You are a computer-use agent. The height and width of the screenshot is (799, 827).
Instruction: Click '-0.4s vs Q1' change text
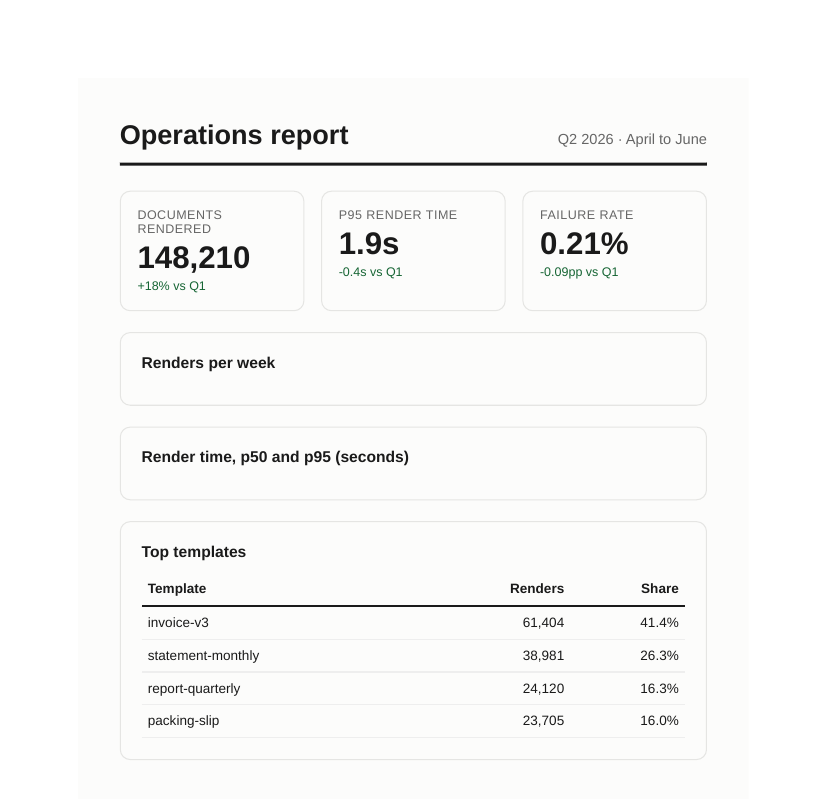[370, 272]
